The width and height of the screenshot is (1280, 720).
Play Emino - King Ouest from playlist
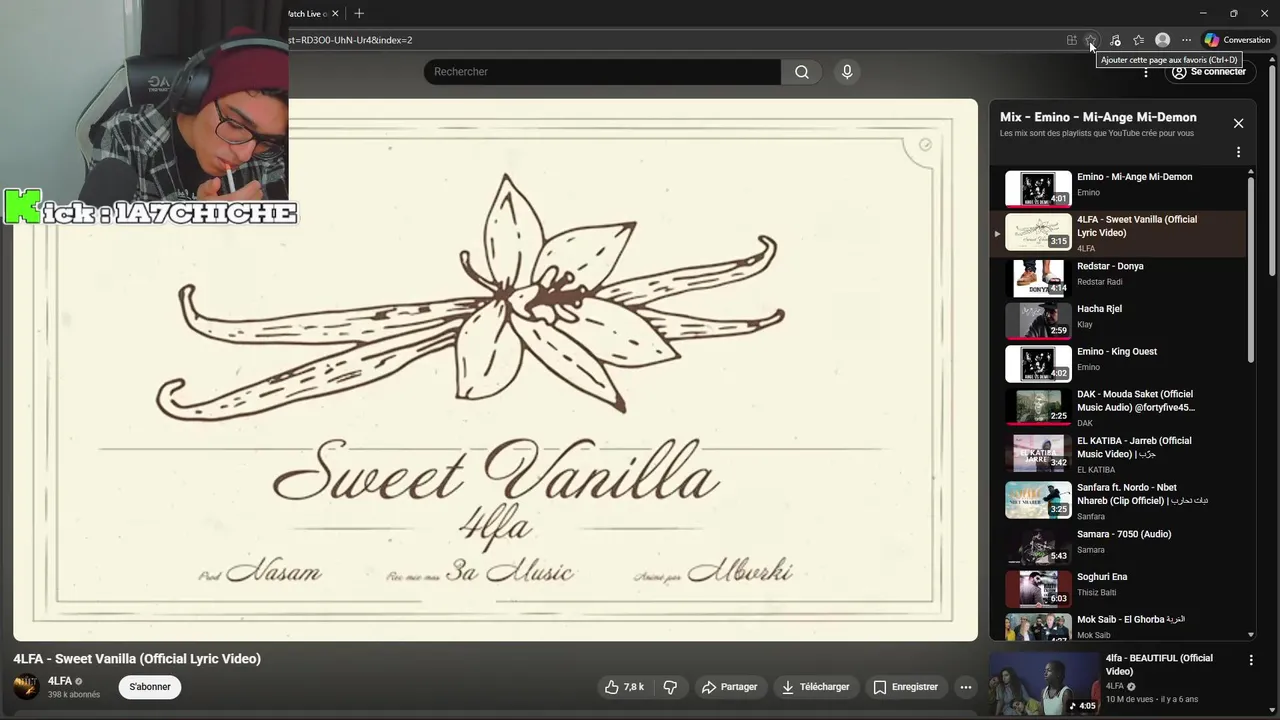[x=1118, y=362]
